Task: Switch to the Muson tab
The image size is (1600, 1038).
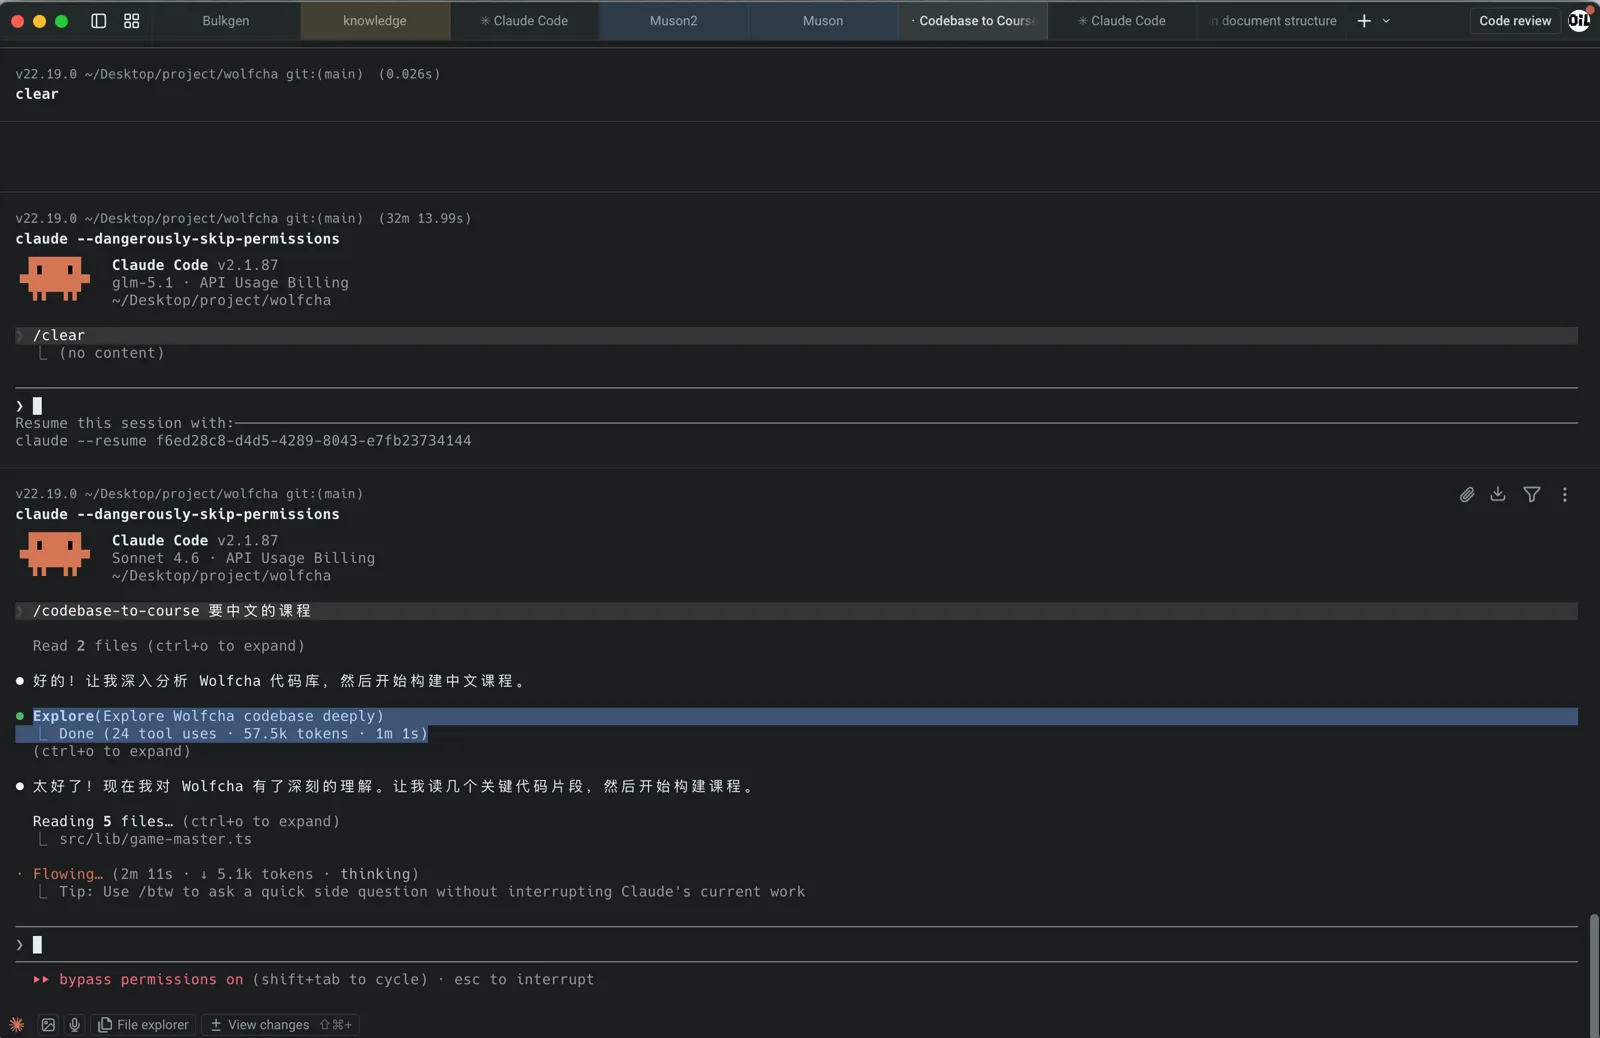Action: (x=823, y=20)
